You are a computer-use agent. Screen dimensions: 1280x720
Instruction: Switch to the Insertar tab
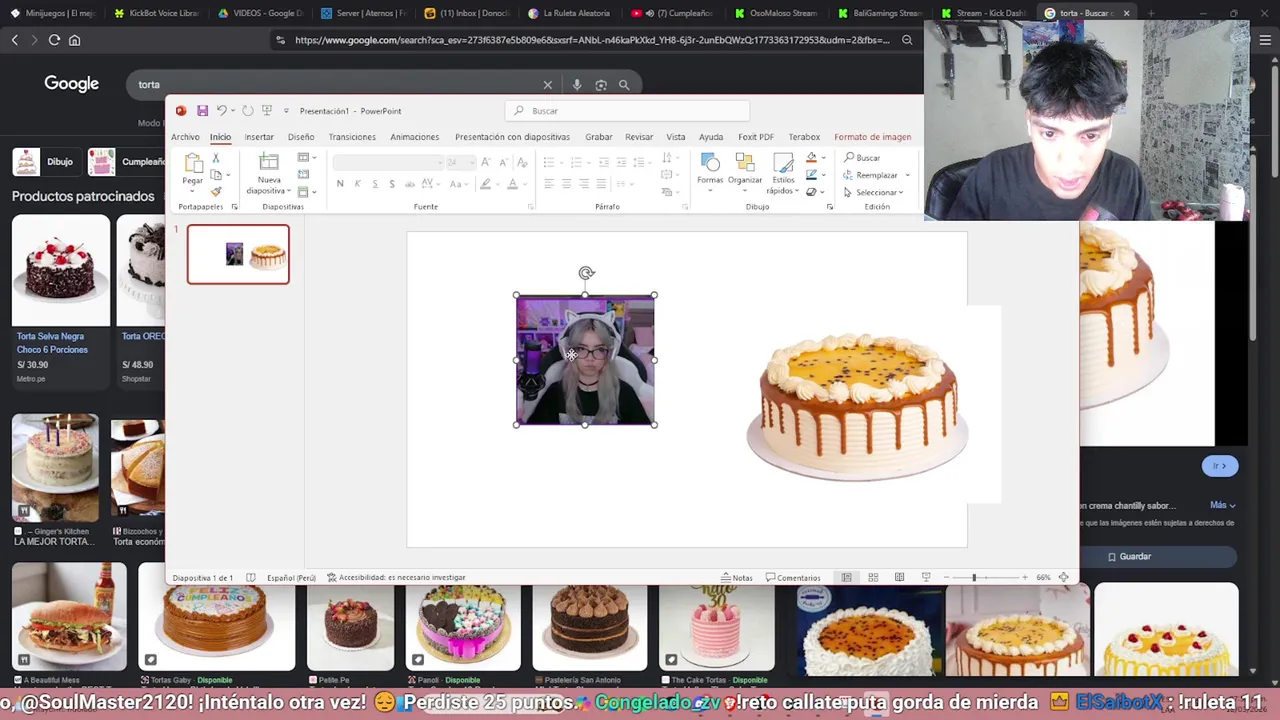coord(259,137)
